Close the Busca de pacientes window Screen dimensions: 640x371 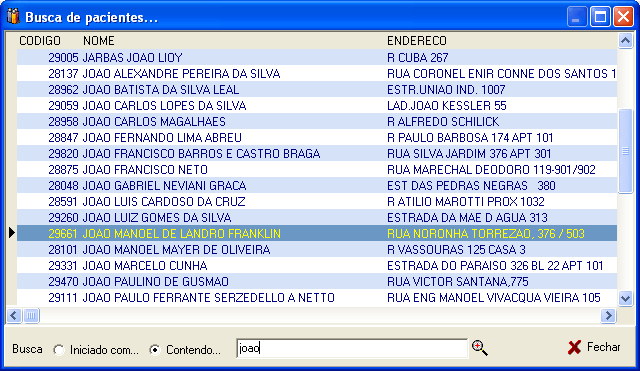(623, 17)
